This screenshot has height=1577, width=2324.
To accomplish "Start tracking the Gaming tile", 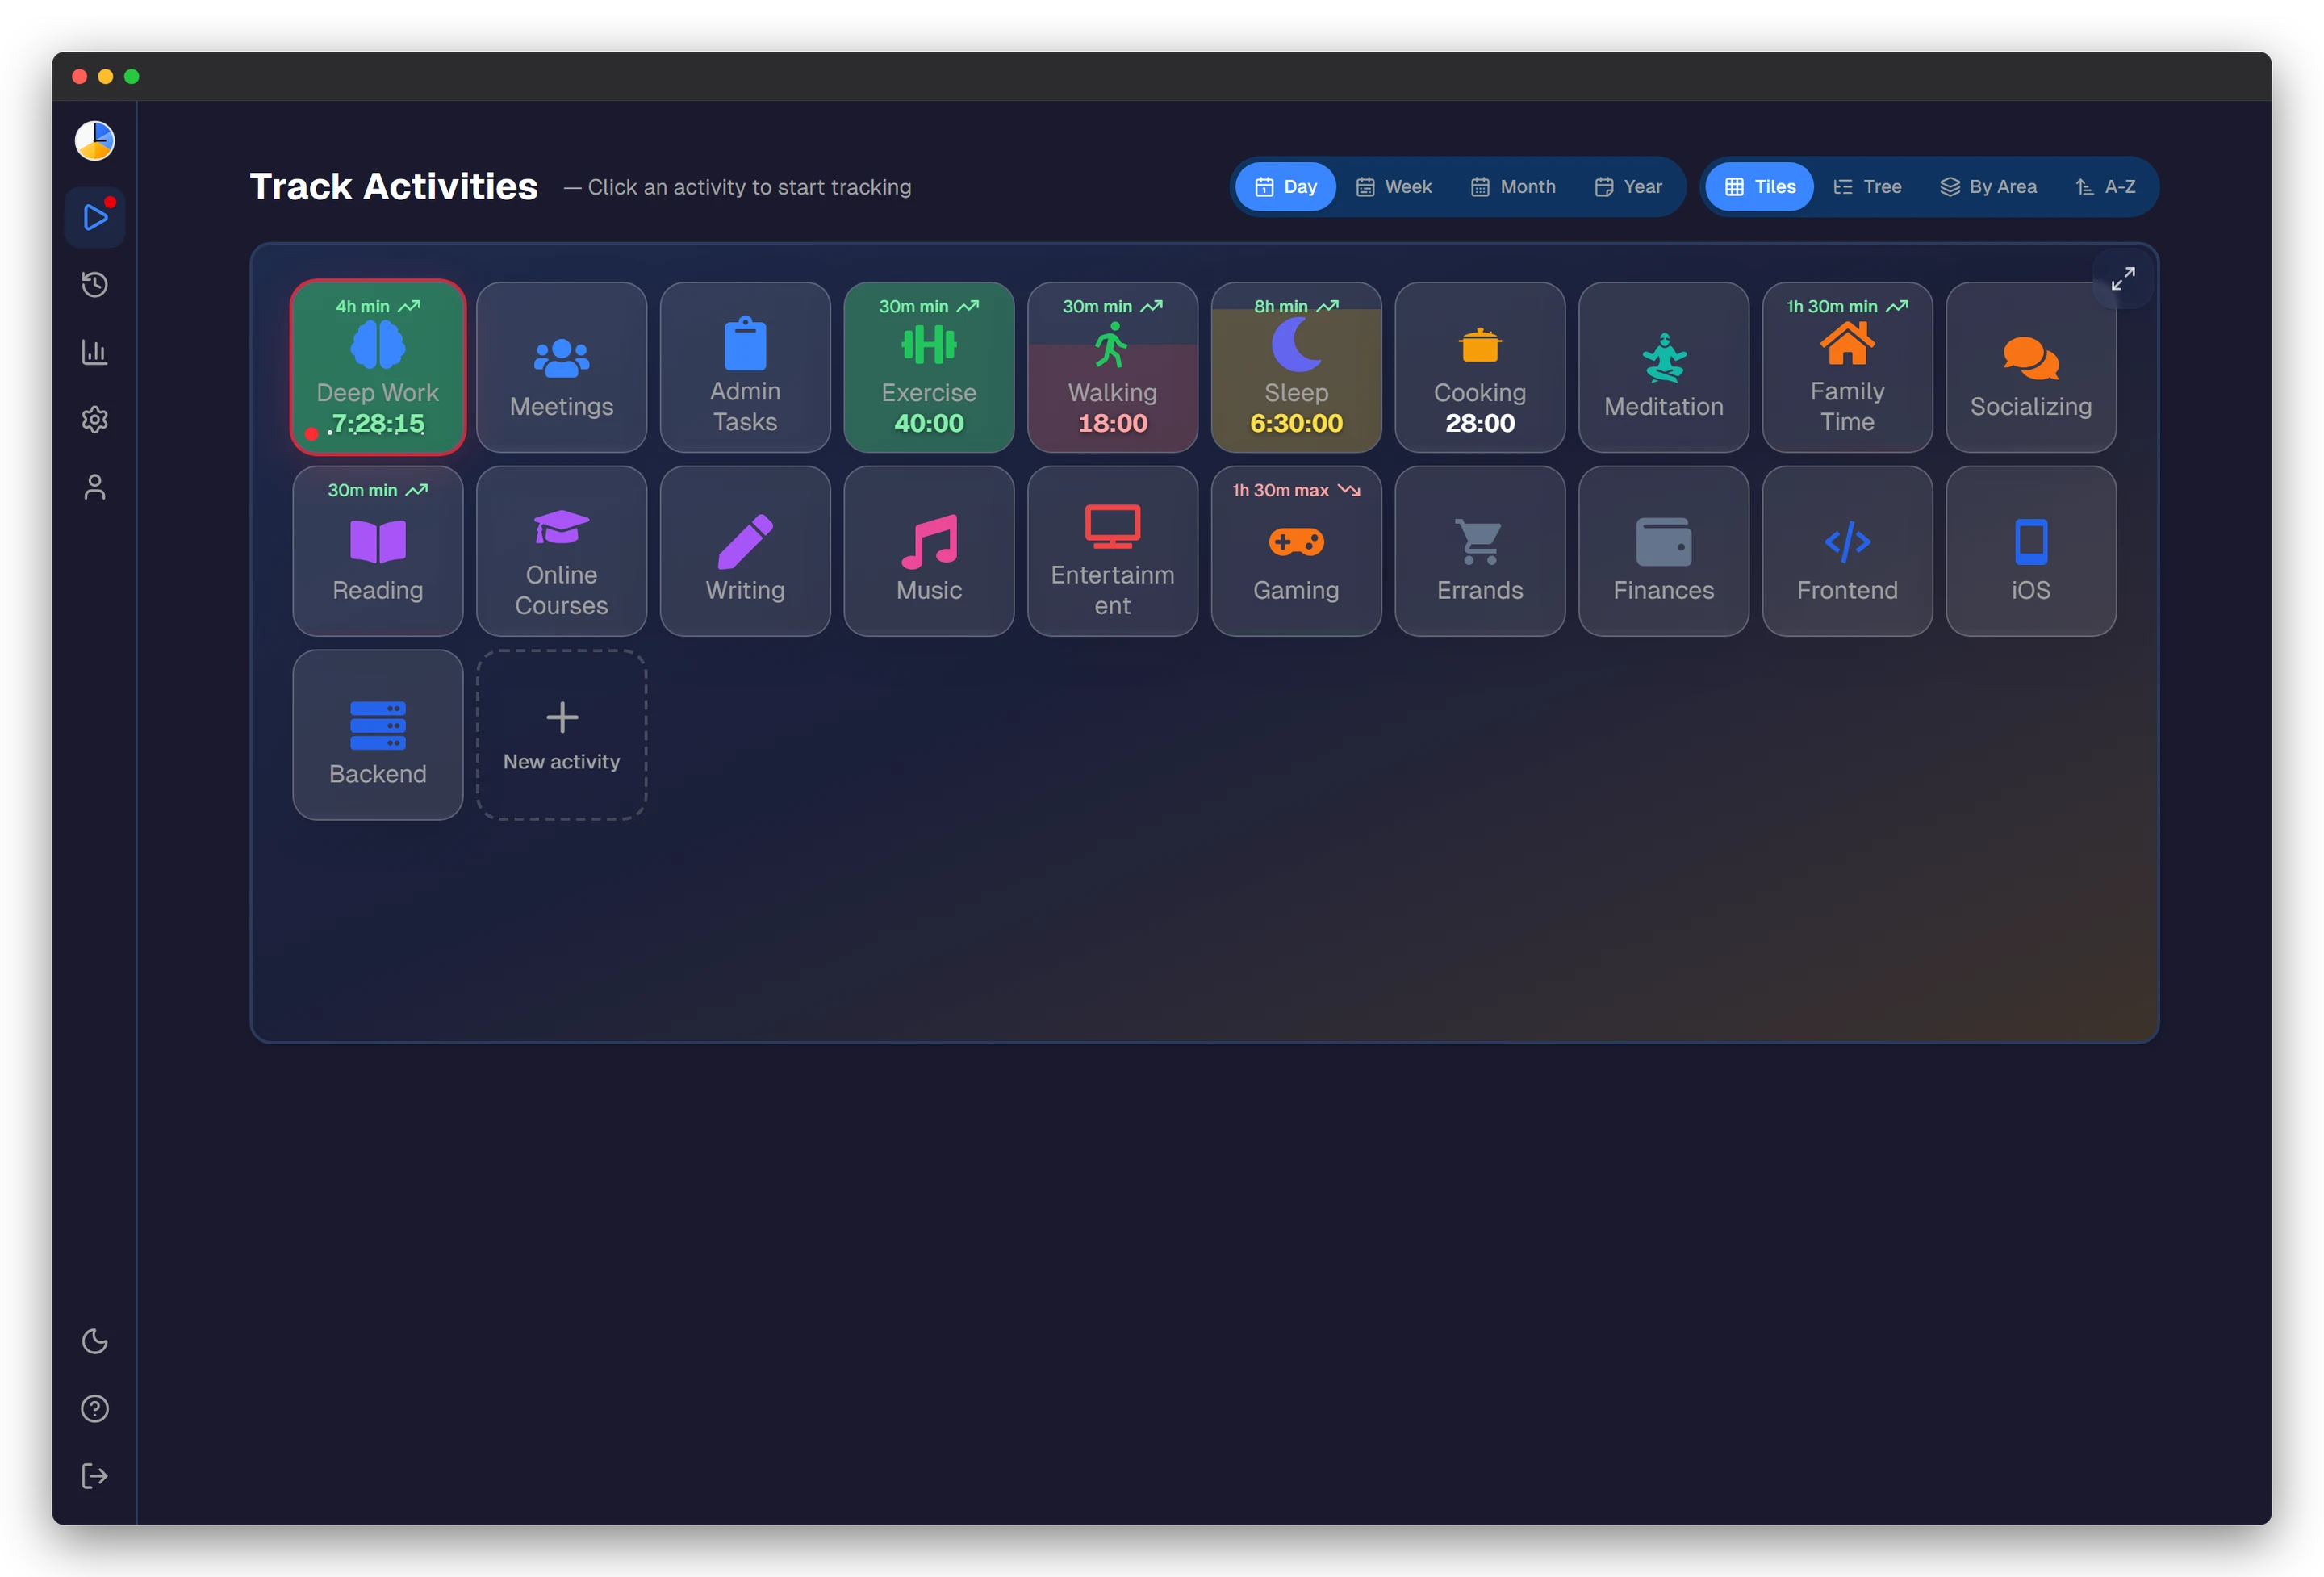I will coord(1296,551).
